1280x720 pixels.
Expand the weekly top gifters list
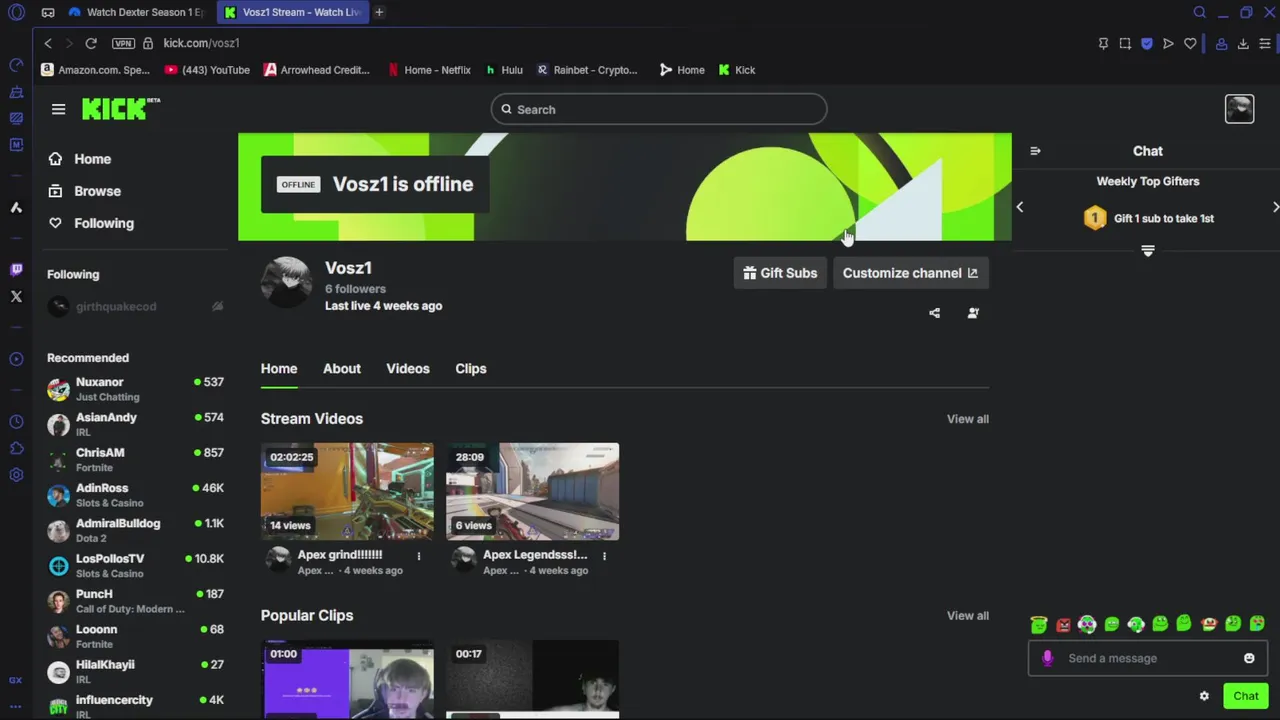(1148, 251)
